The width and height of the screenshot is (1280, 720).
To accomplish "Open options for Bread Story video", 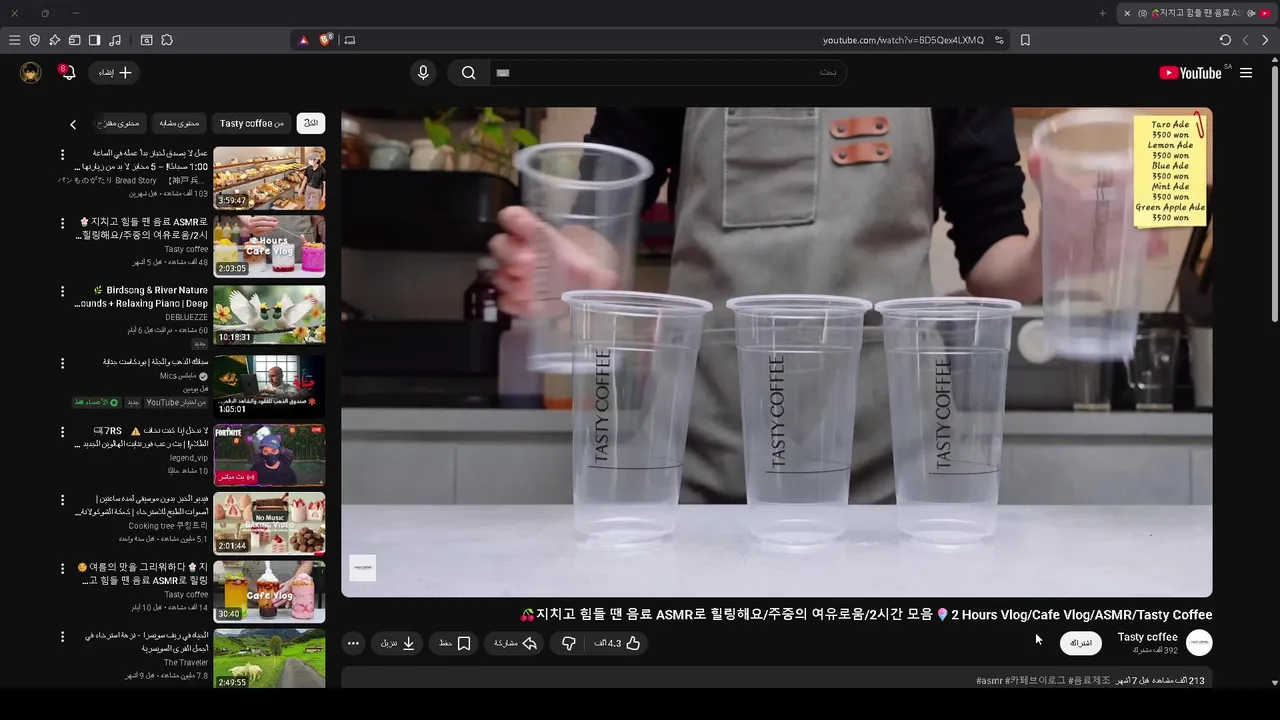I will (x=62, y=155).
